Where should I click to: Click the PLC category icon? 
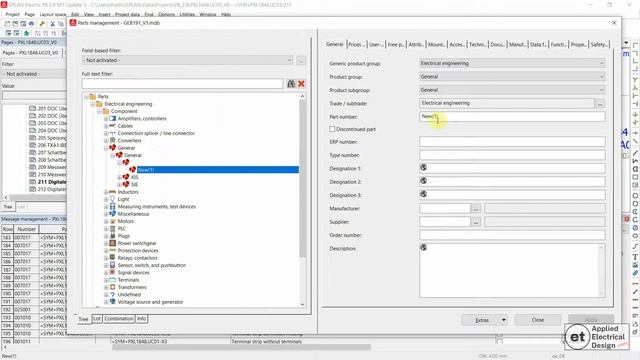tap(113, 229)
